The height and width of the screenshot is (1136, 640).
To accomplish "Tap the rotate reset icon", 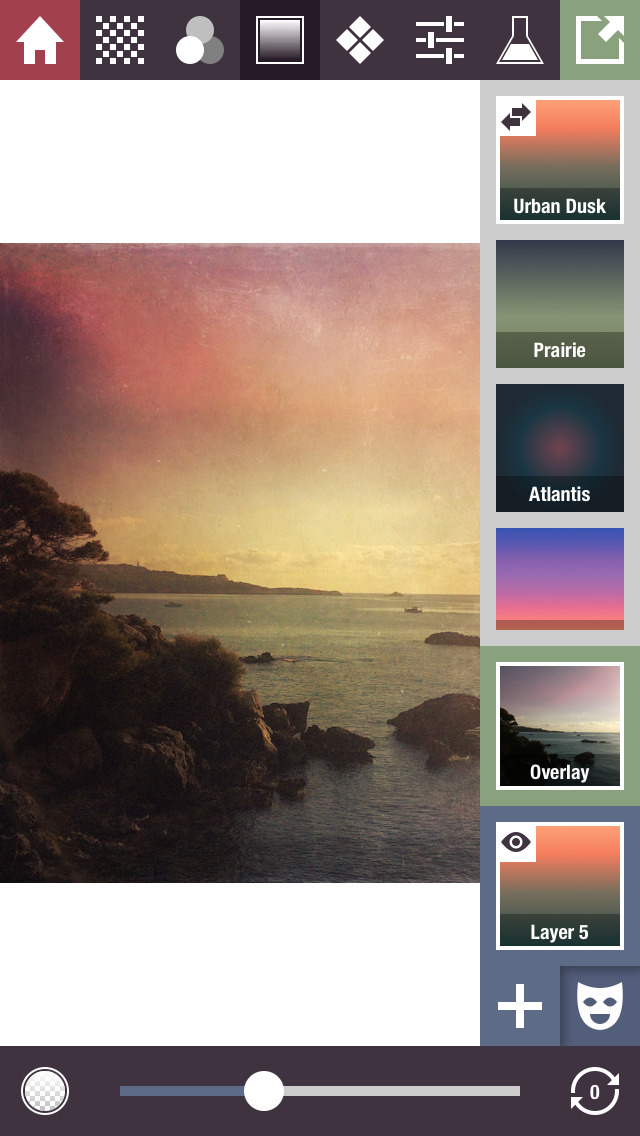I will 594,1091.
